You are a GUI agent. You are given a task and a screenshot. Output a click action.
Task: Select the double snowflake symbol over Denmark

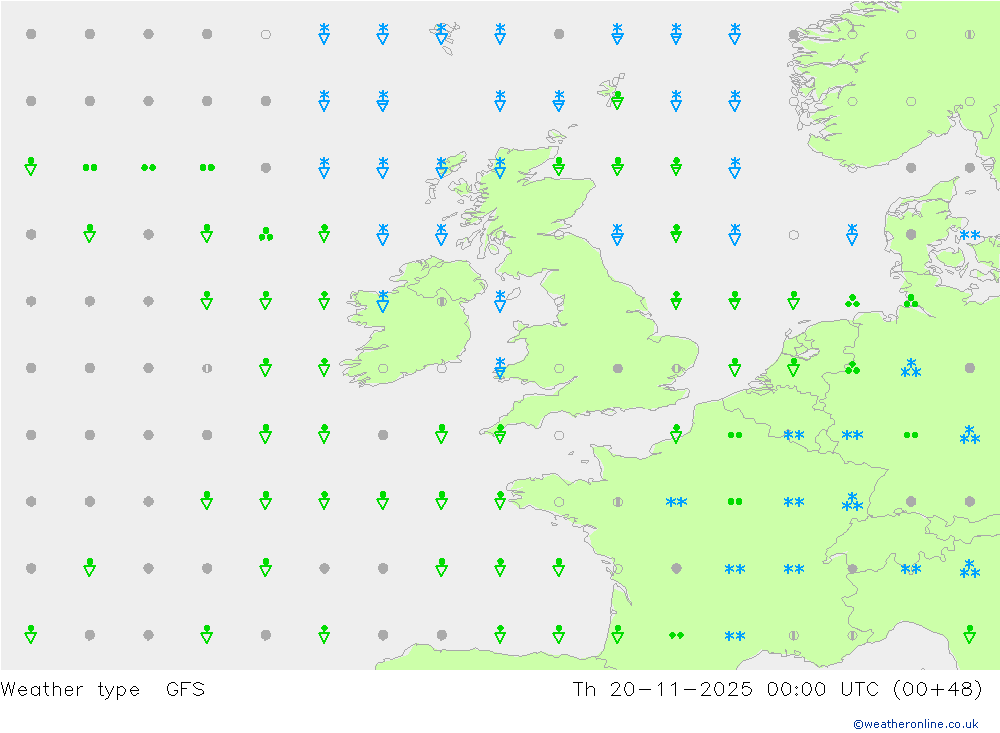[969, 235]
